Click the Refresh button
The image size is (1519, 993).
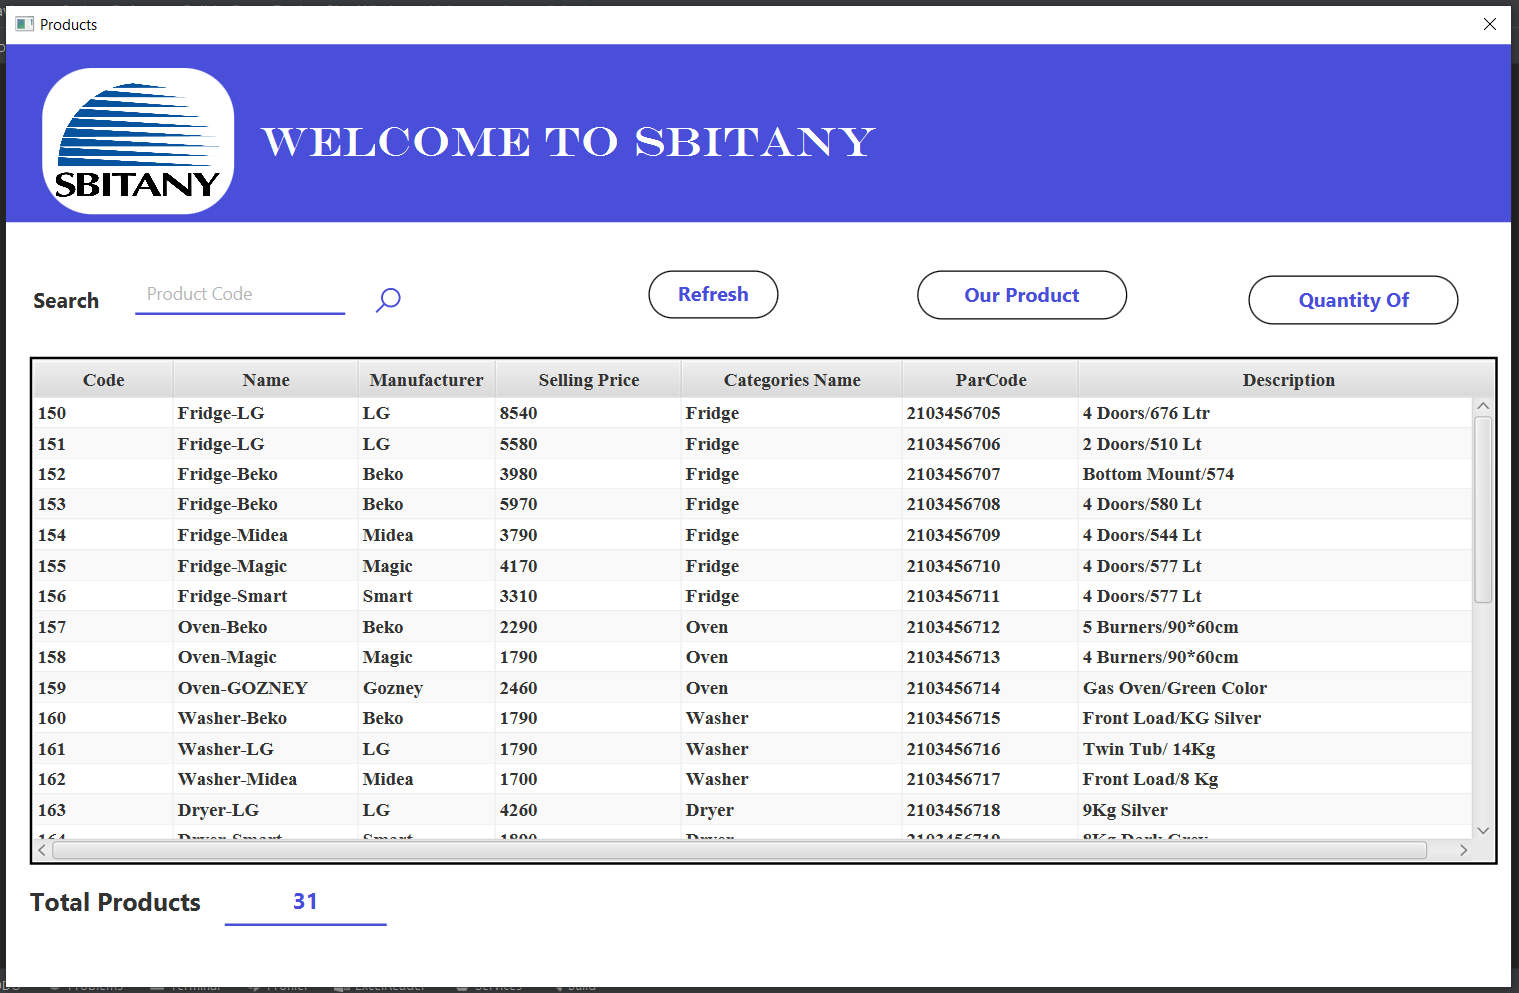(x=713, y=294)
